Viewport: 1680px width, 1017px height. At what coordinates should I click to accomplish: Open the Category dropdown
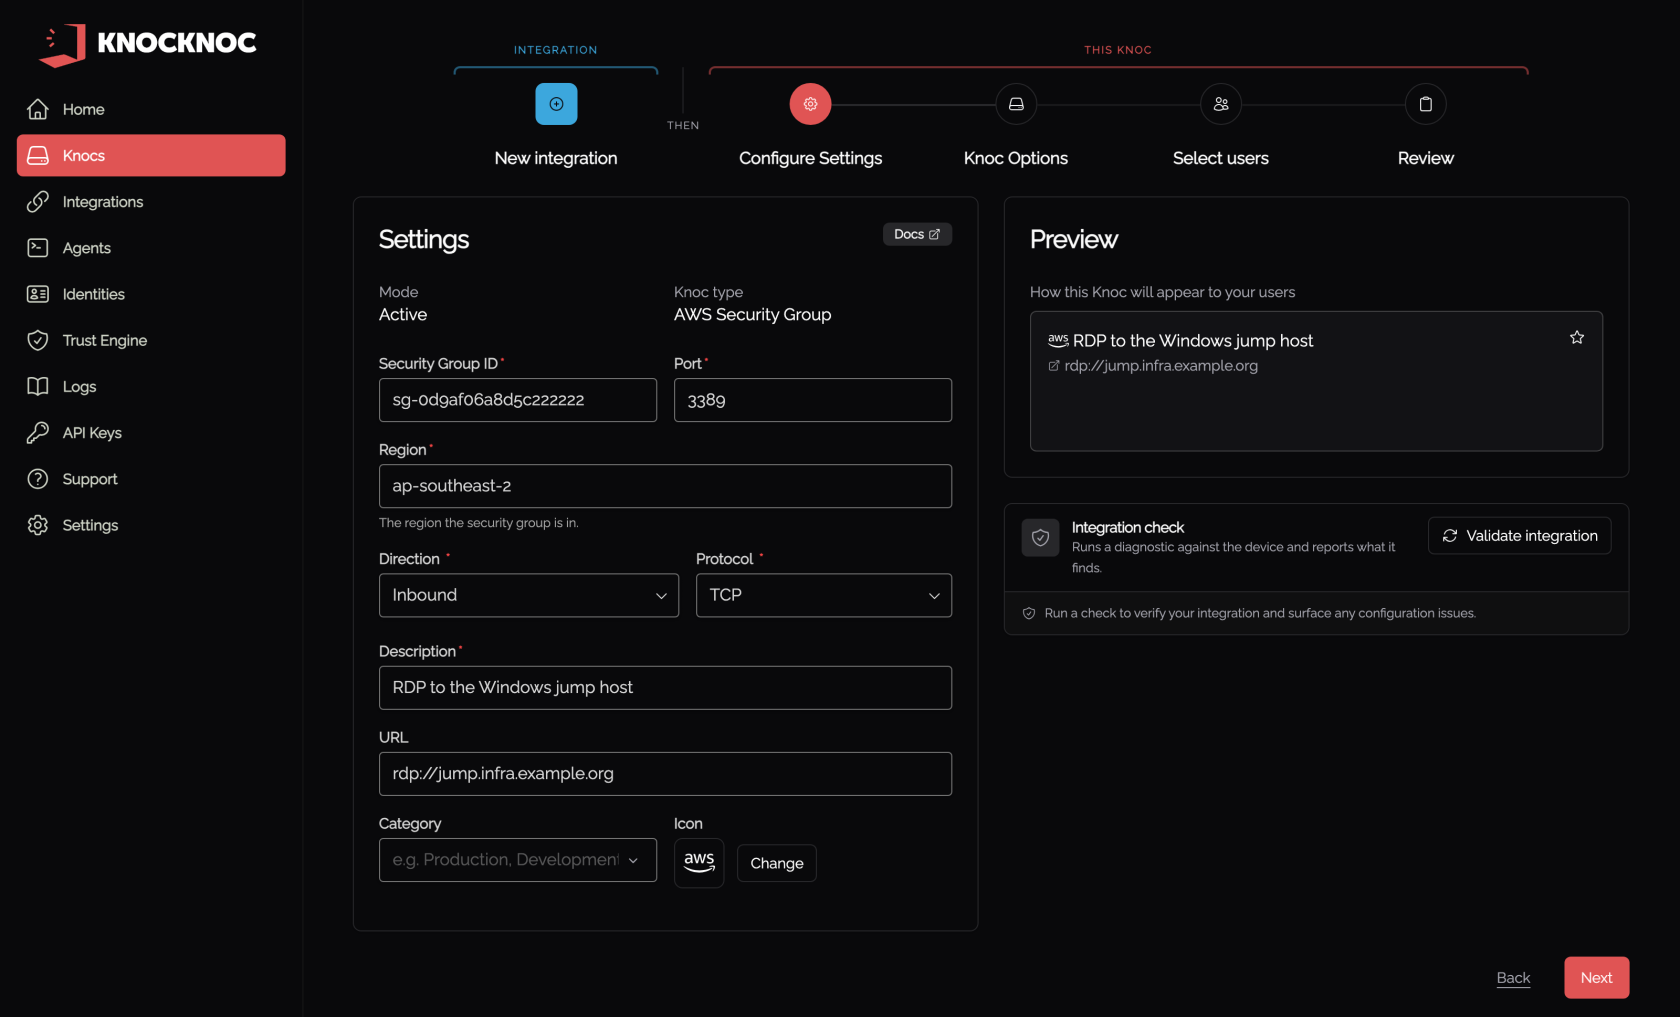point(518,860)
